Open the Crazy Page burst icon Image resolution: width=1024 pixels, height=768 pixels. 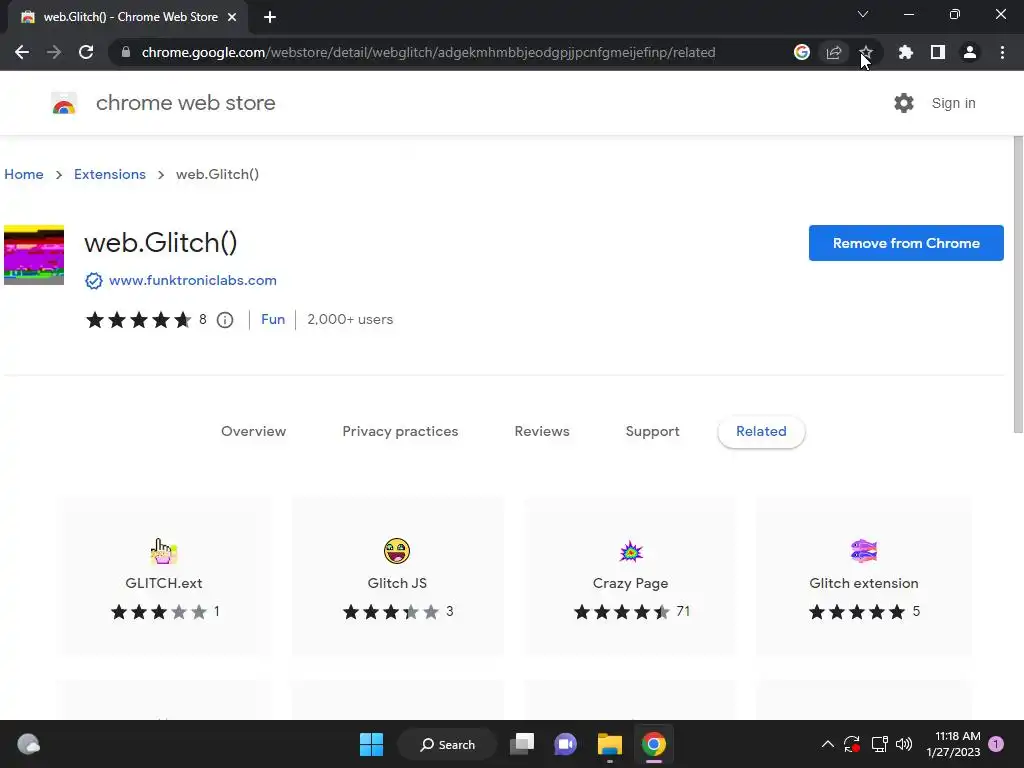pyautogui.click(x=631, y=552)
